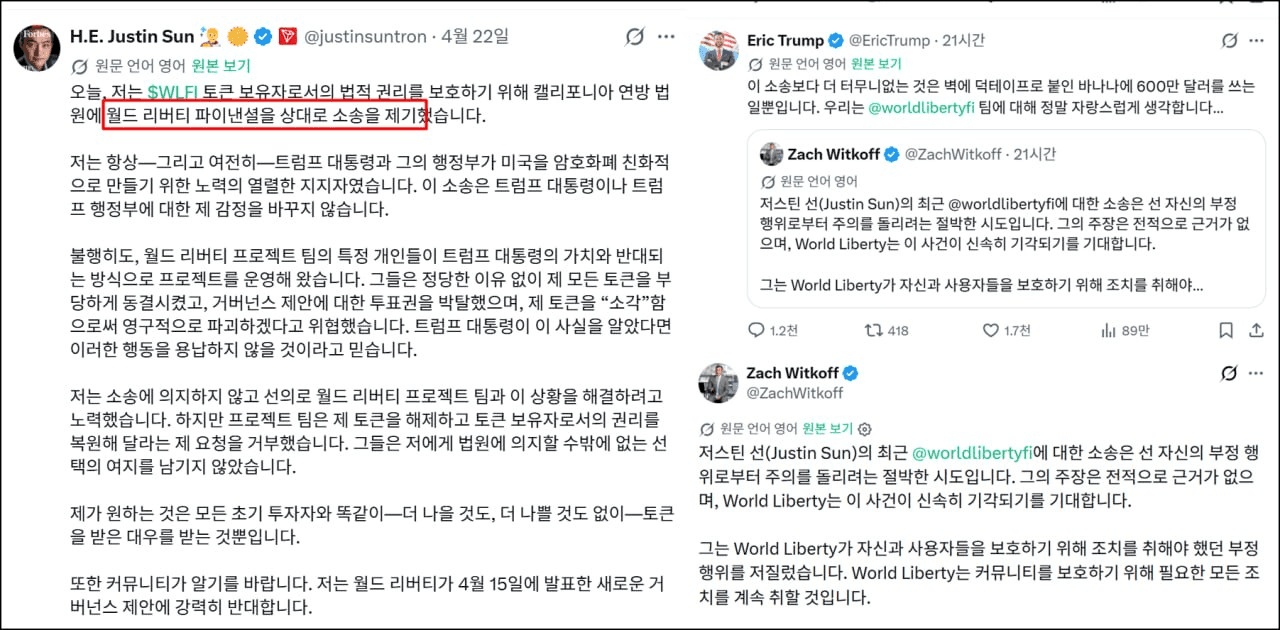
Task: Click the Grok icon on Zach Witkoff's post
Action: tap(1230, 373)
